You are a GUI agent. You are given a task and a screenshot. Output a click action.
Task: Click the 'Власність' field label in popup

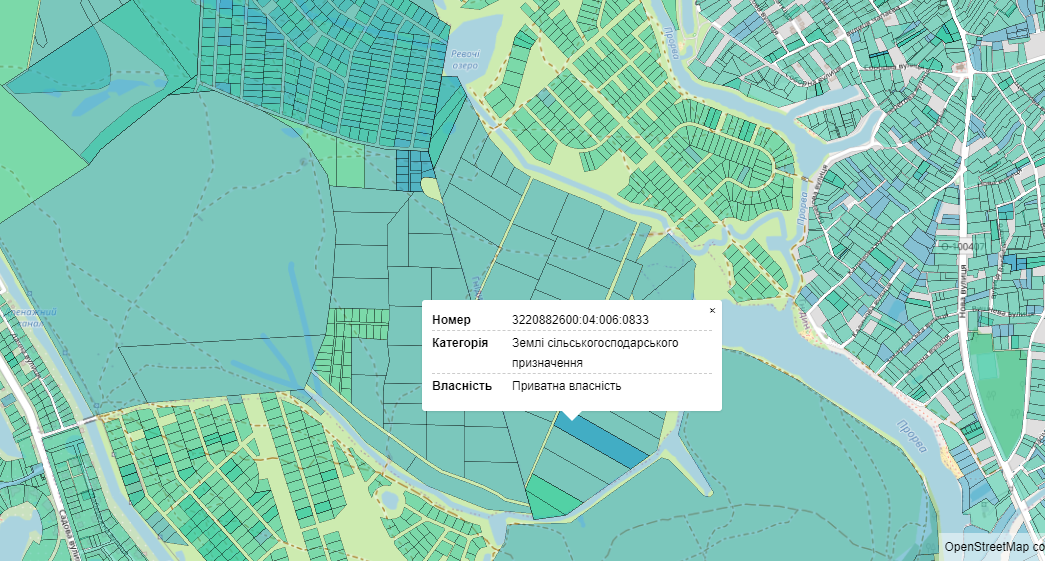462,386
